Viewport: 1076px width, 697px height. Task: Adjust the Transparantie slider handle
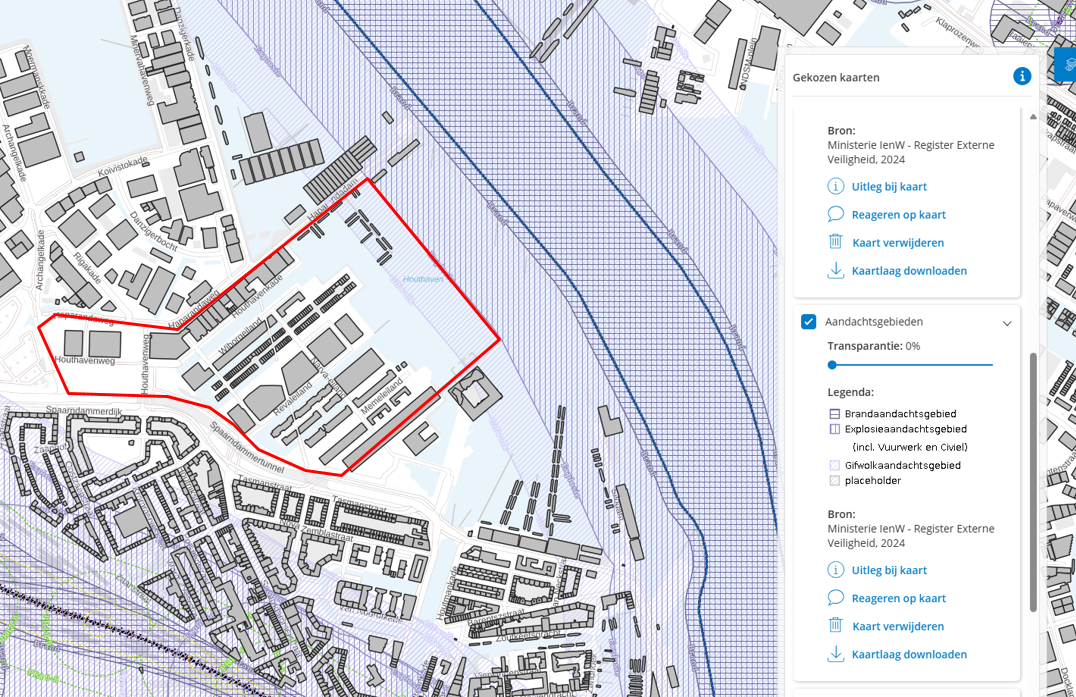click(832, 365)
